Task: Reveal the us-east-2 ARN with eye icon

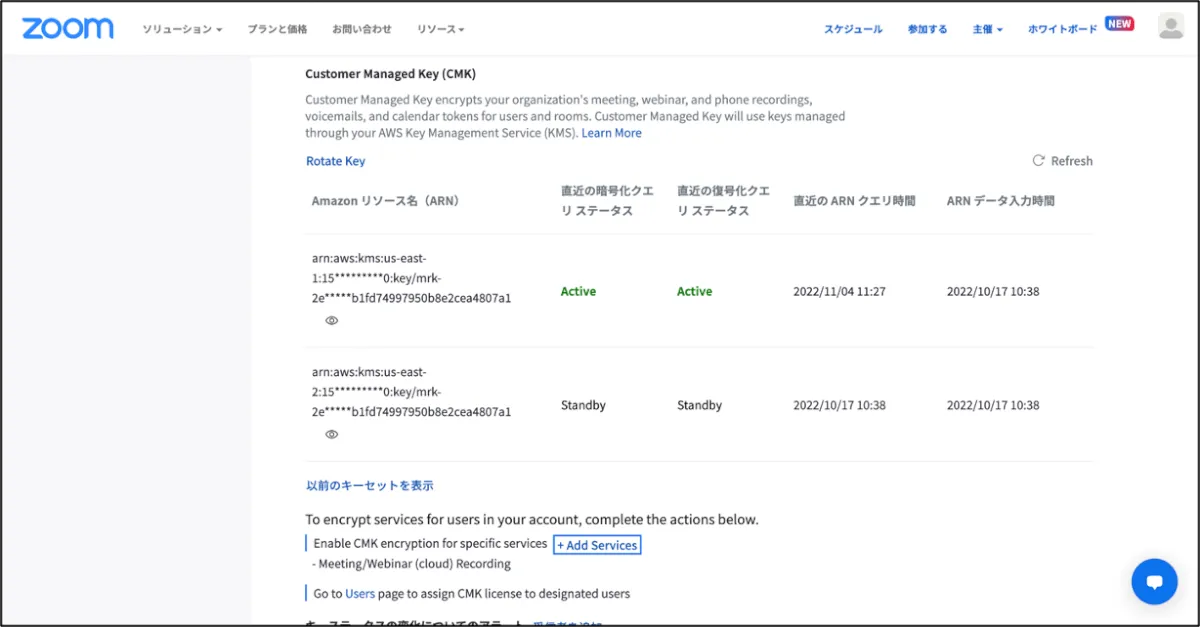Action: point(332,434)
